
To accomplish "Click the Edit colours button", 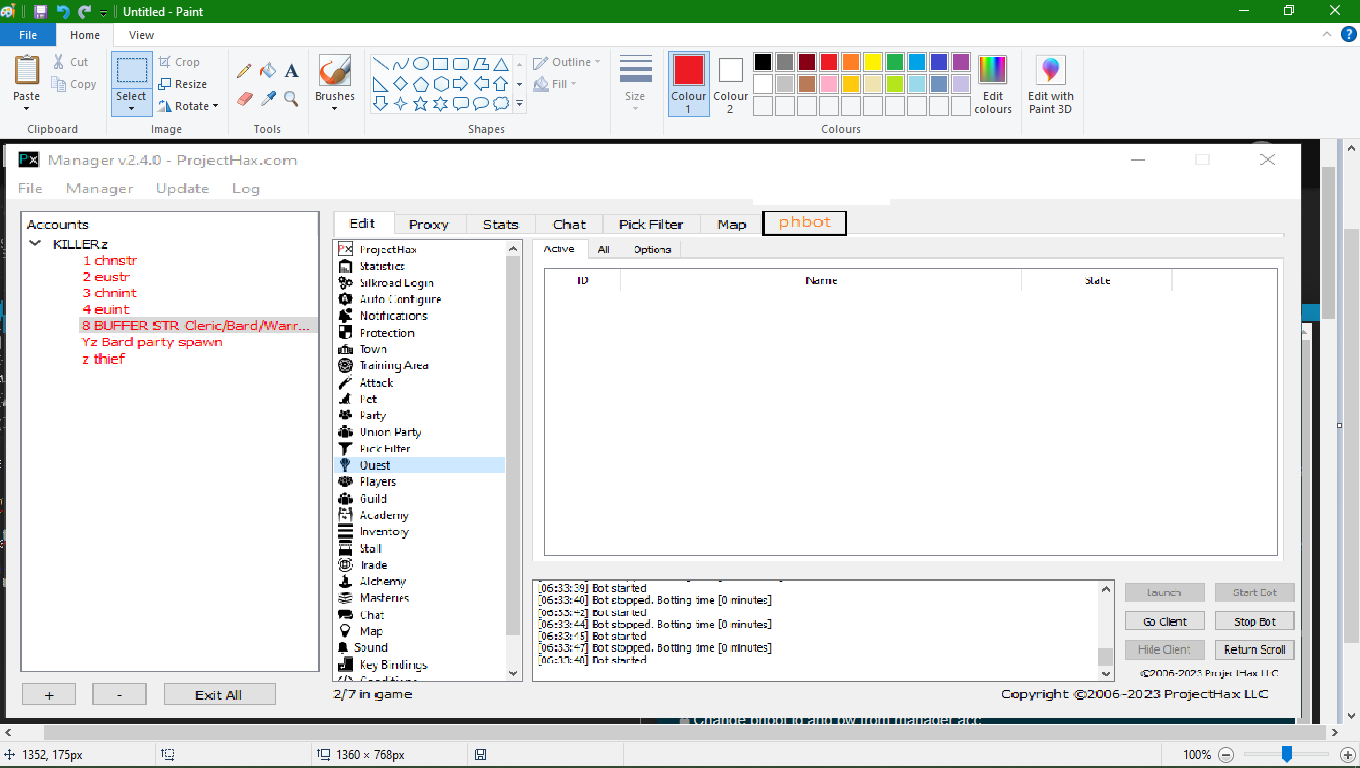I will click(992, 84).
